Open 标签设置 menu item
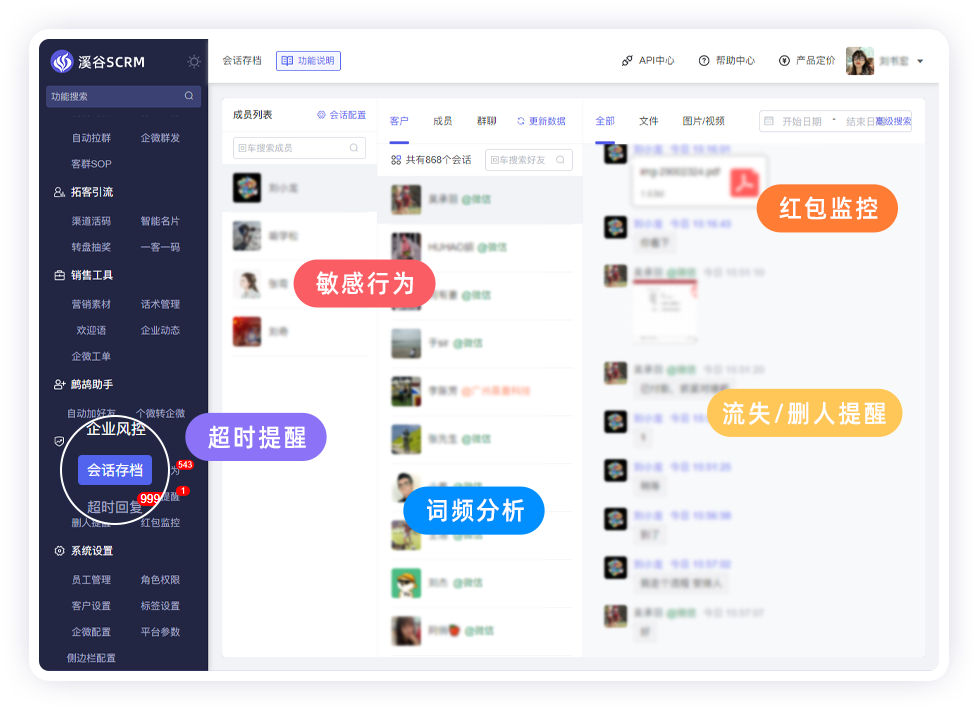979x711 pixels. [160, 606]
